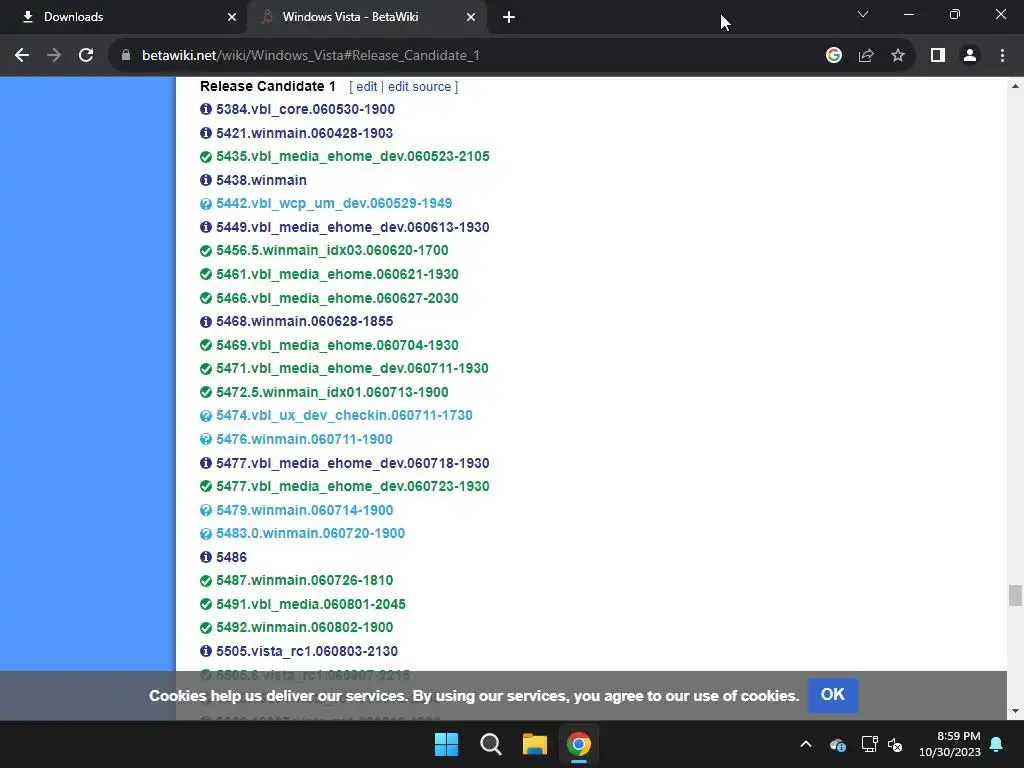The height and width of the screenshot is (768, 1024).
Task: Open the Chrome profile menu
Action: pyautogui.click(x=970, y=56)
